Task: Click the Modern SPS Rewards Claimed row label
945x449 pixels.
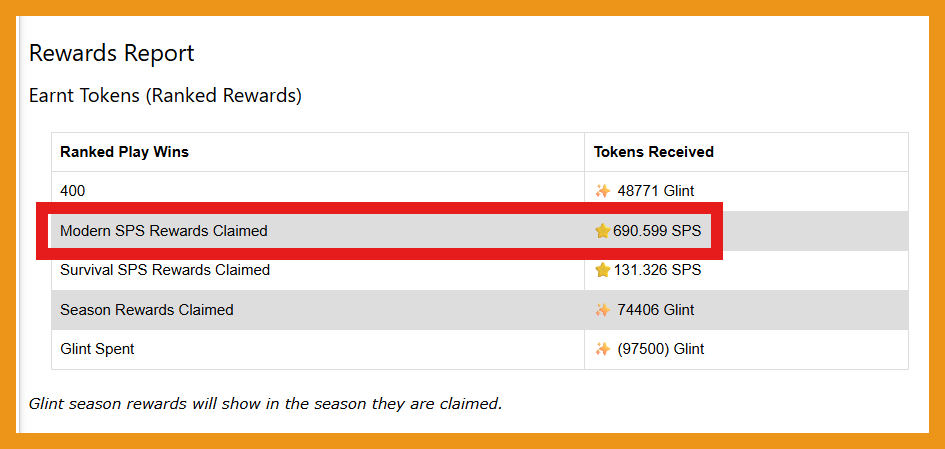Action: [x=164, y=230]
